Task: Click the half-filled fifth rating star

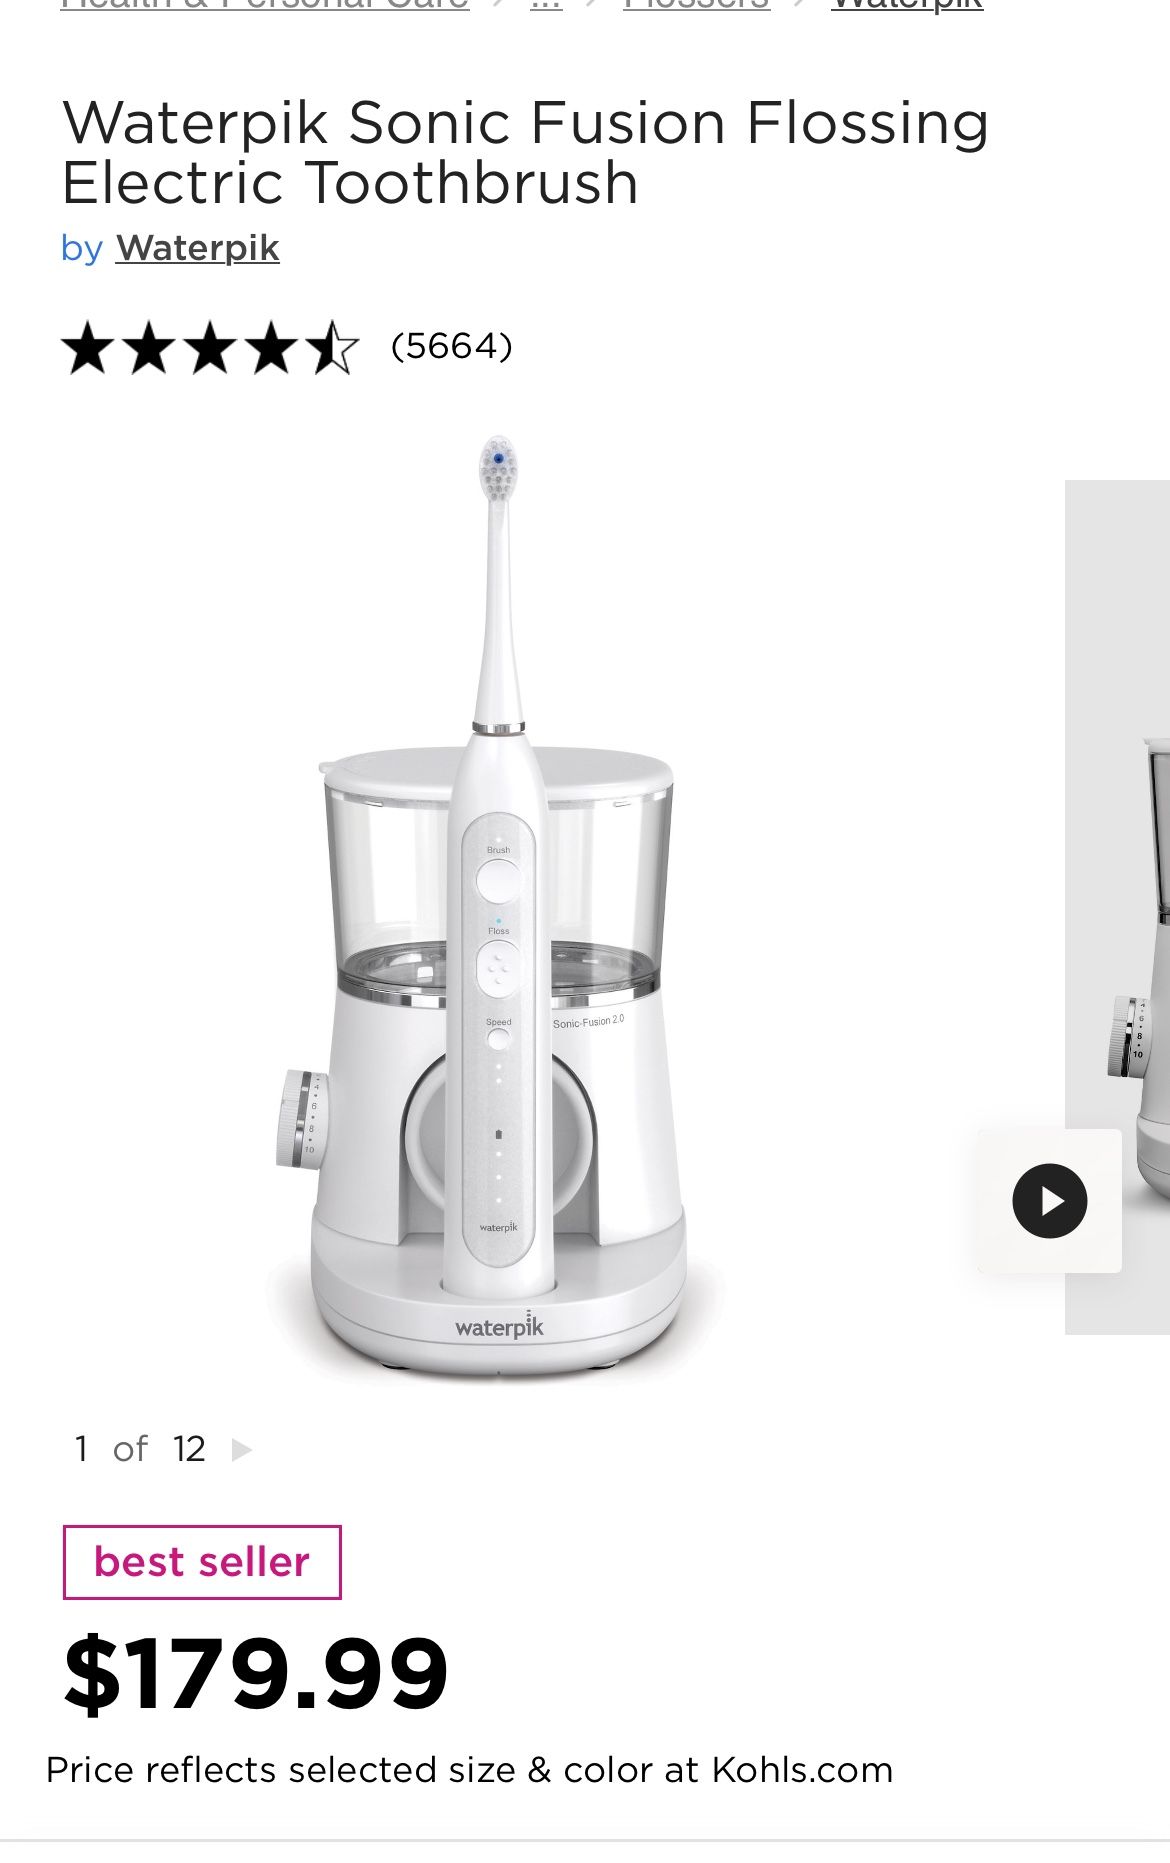Action: tap(331, 347)
